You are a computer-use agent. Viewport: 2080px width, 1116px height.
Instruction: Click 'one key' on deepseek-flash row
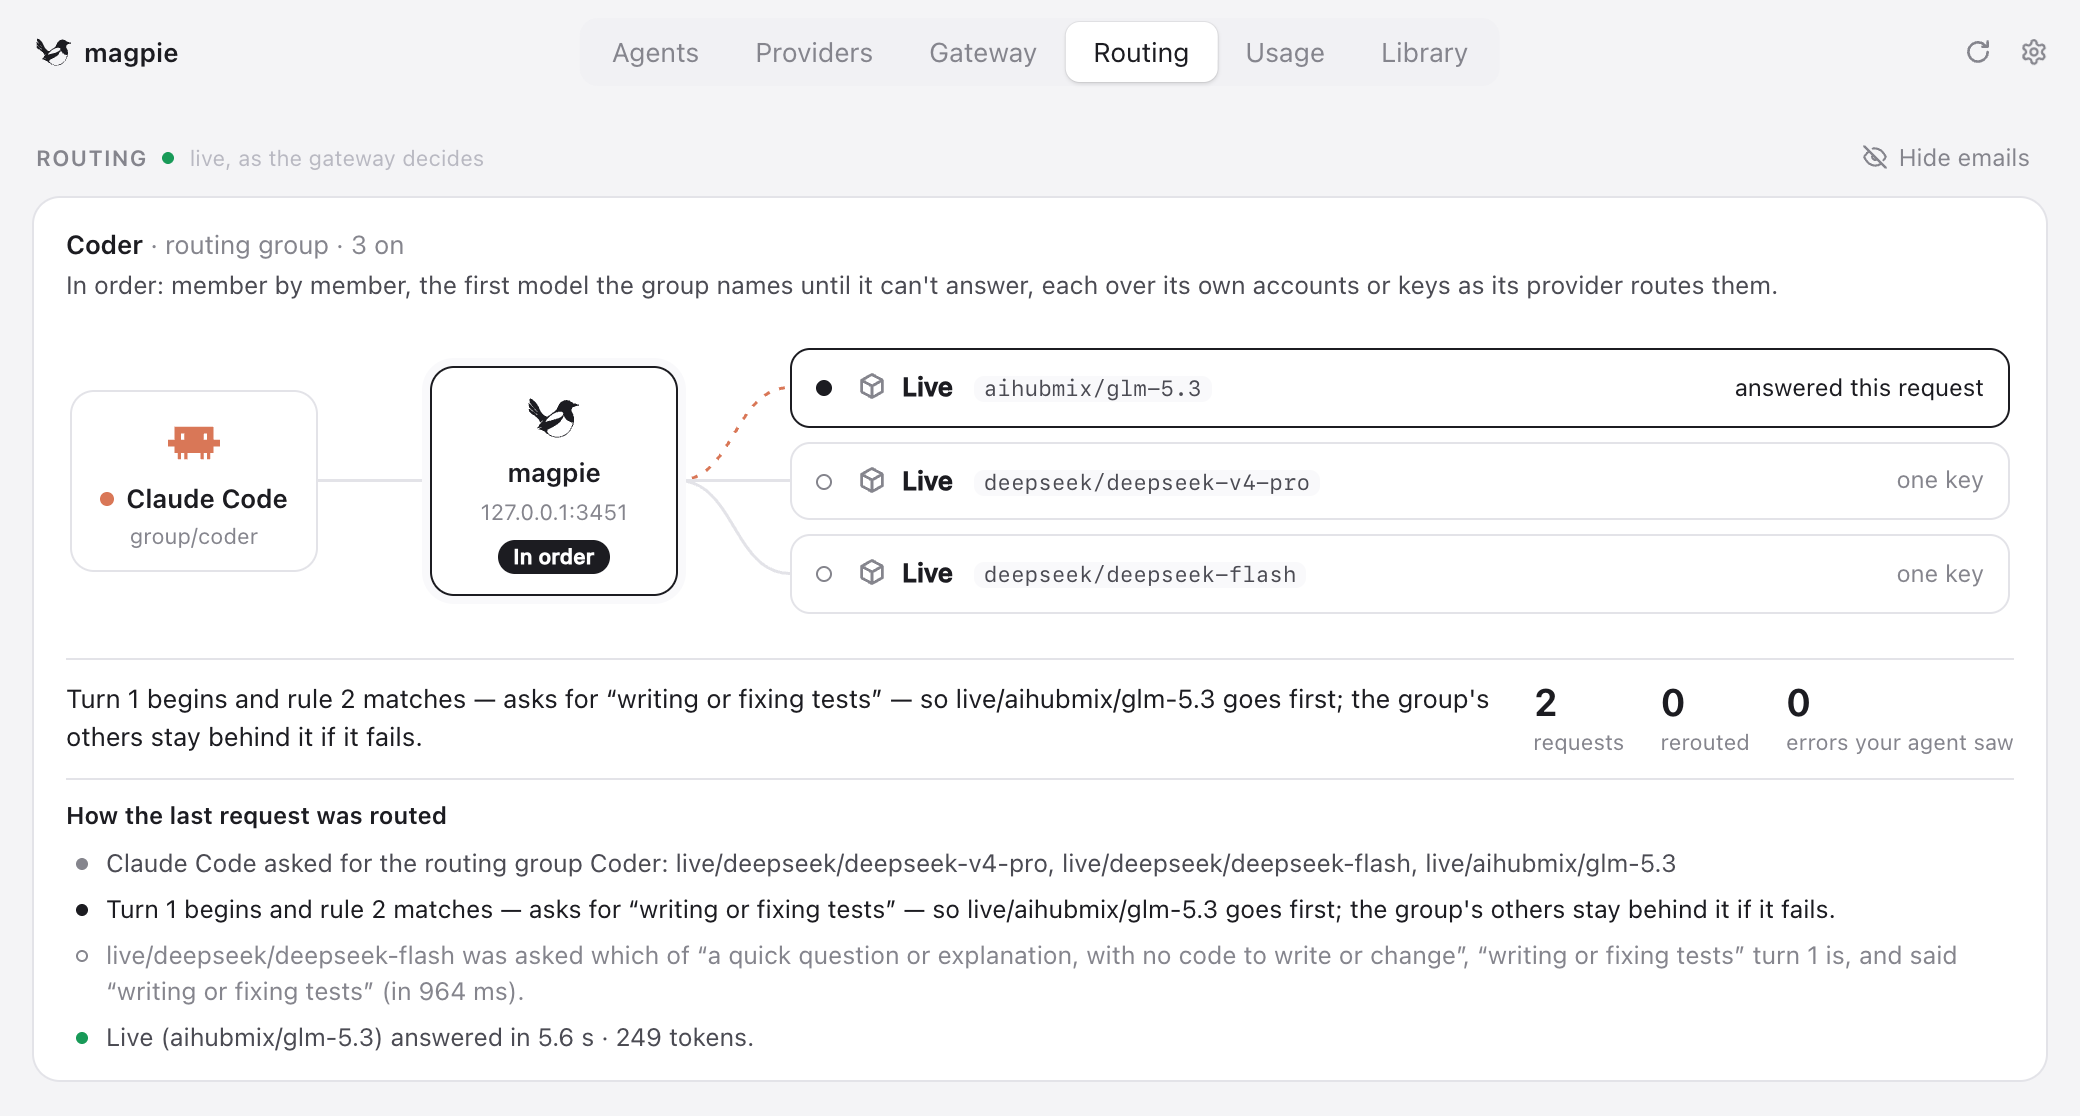pyautogui.click(x=1939, y=574)
